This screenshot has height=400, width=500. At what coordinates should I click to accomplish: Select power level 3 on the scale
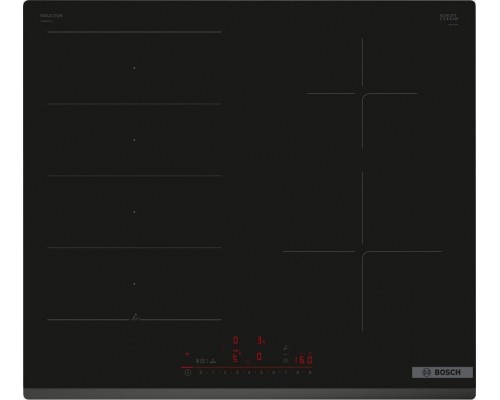237,372
